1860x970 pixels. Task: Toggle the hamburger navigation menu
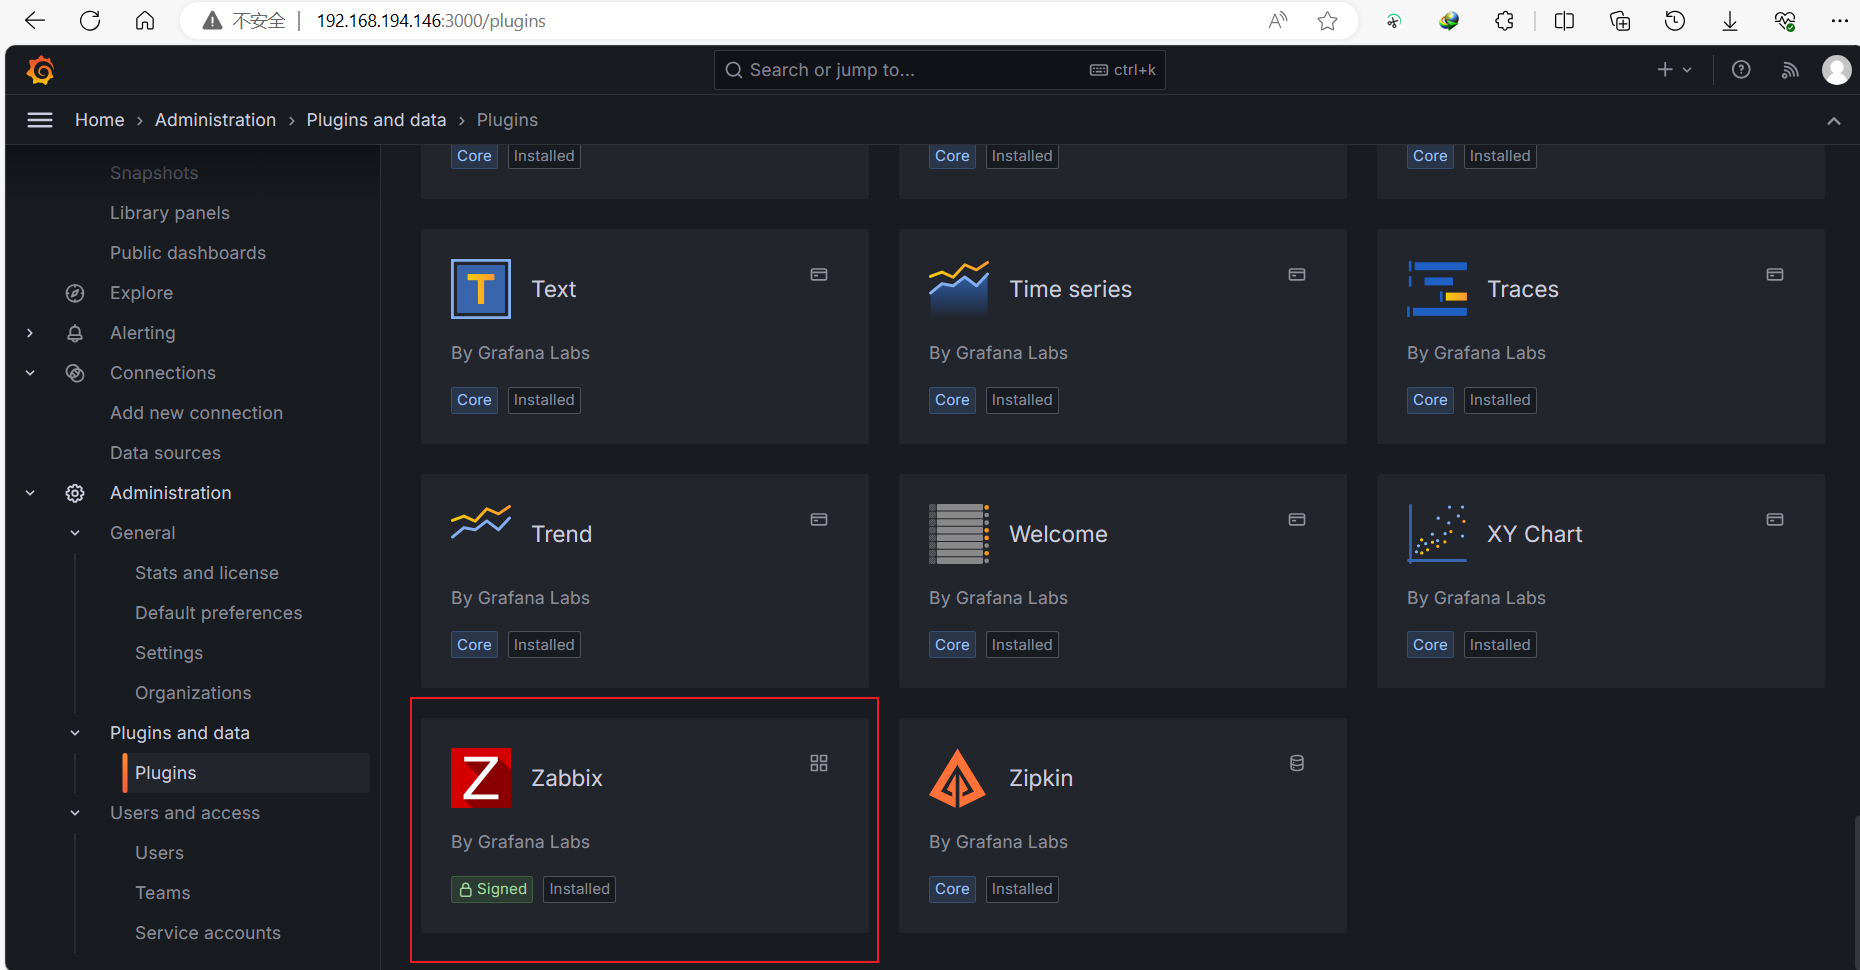click(40, 120)
